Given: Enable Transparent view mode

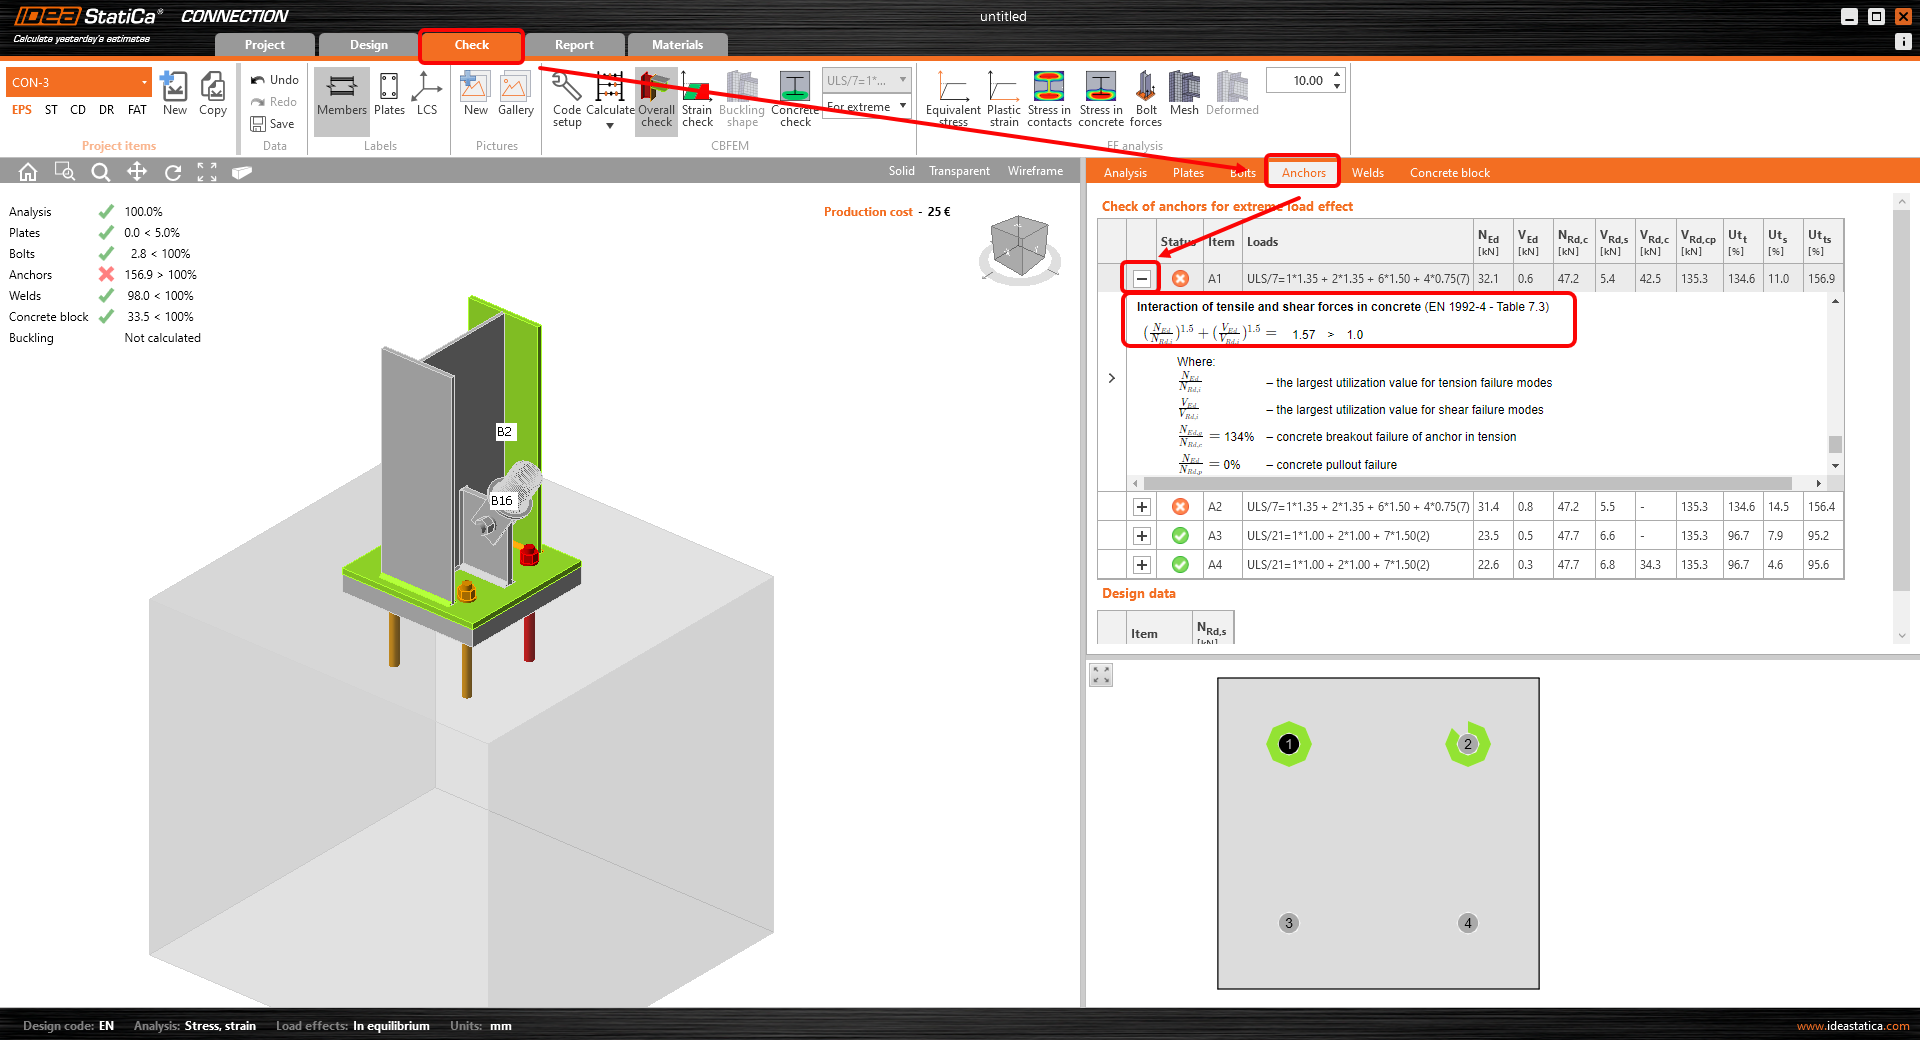Looking at the screenshot, I should 958,171.
